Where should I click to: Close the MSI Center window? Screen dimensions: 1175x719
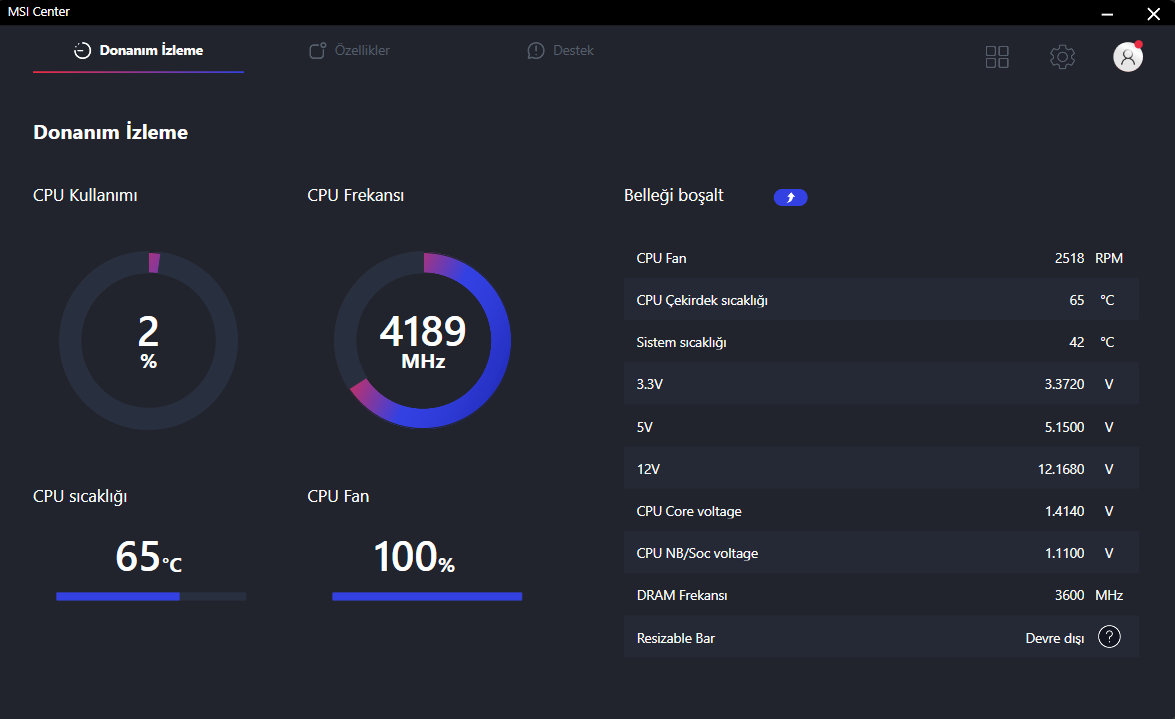coord(1153,13)
